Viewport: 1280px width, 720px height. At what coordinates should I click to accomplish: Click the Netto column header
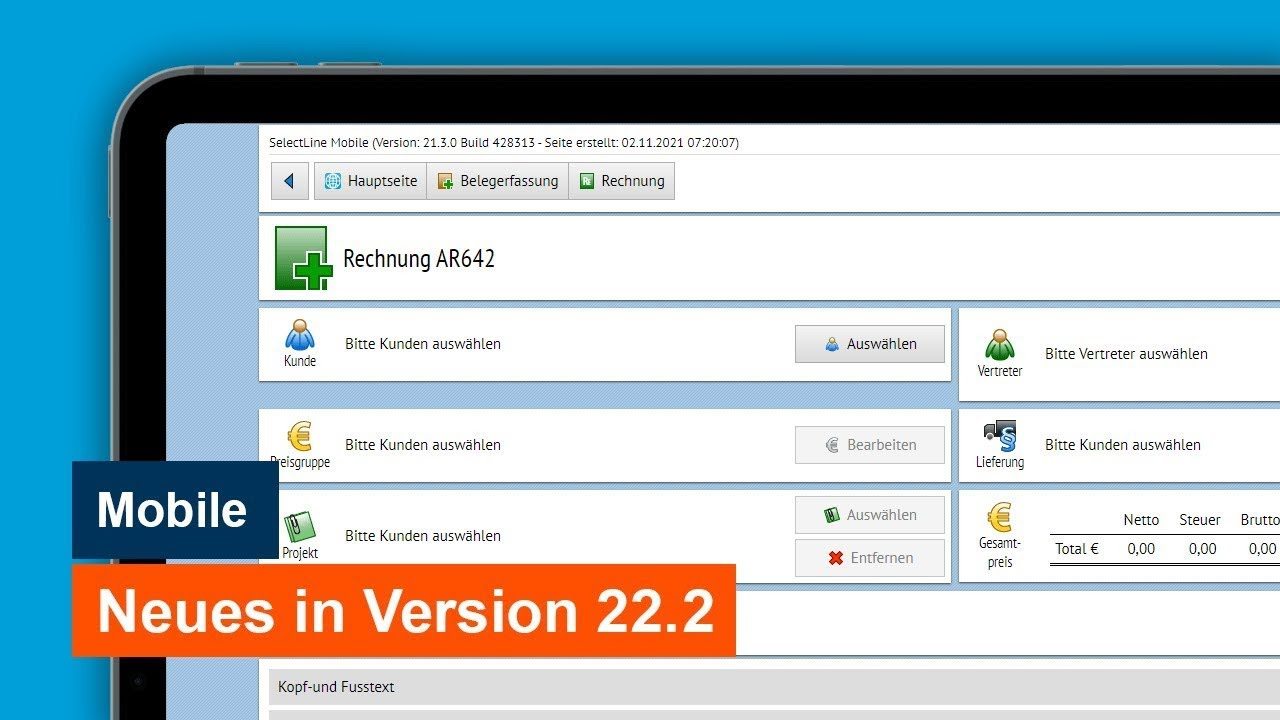1141,520
